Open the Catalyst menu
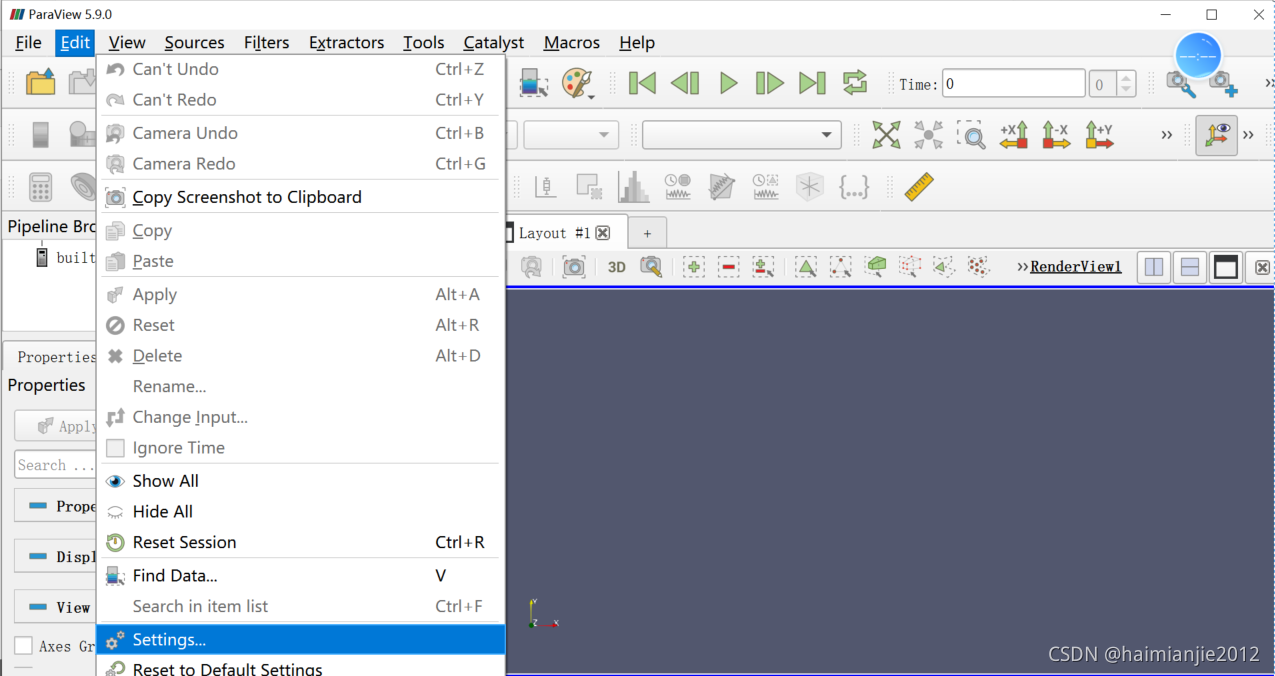Viewport: 1275px width, 676px height. click(494, 42)
